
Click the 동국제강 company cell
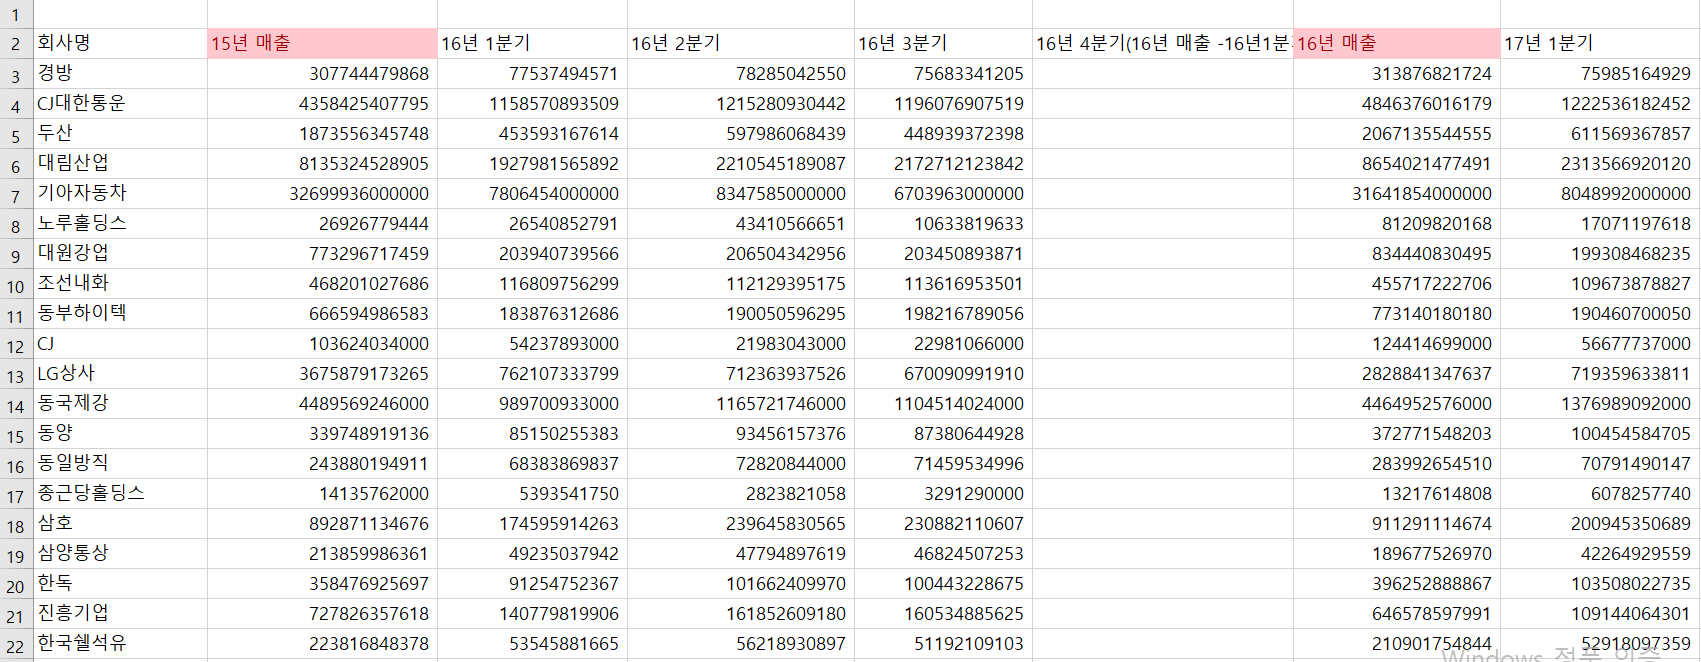(120, 403)
